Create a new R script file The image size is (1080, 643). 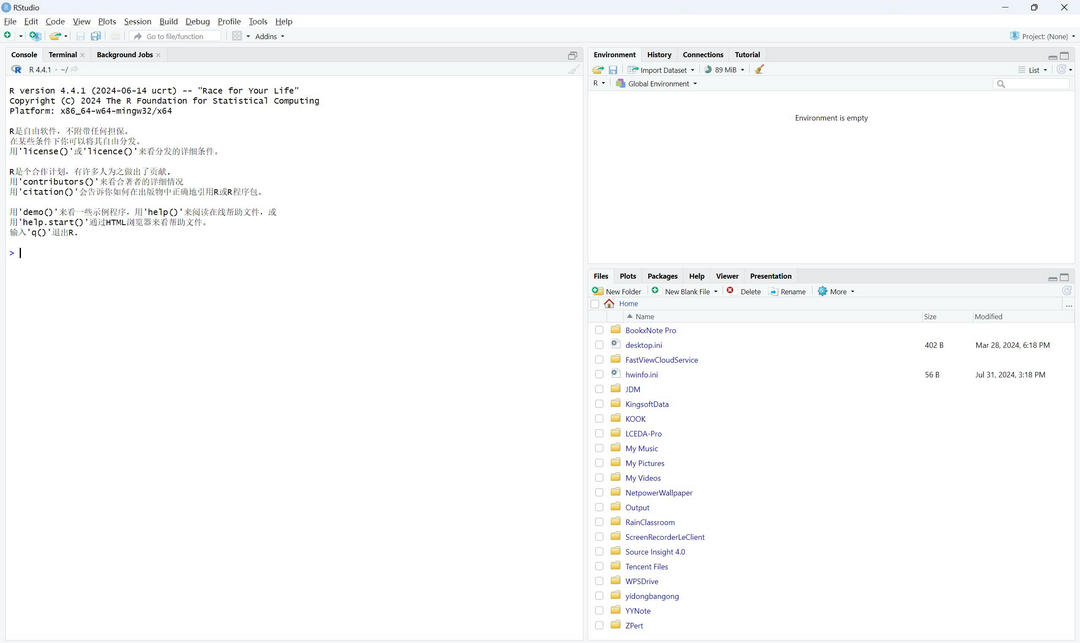(x=9, y=35)
